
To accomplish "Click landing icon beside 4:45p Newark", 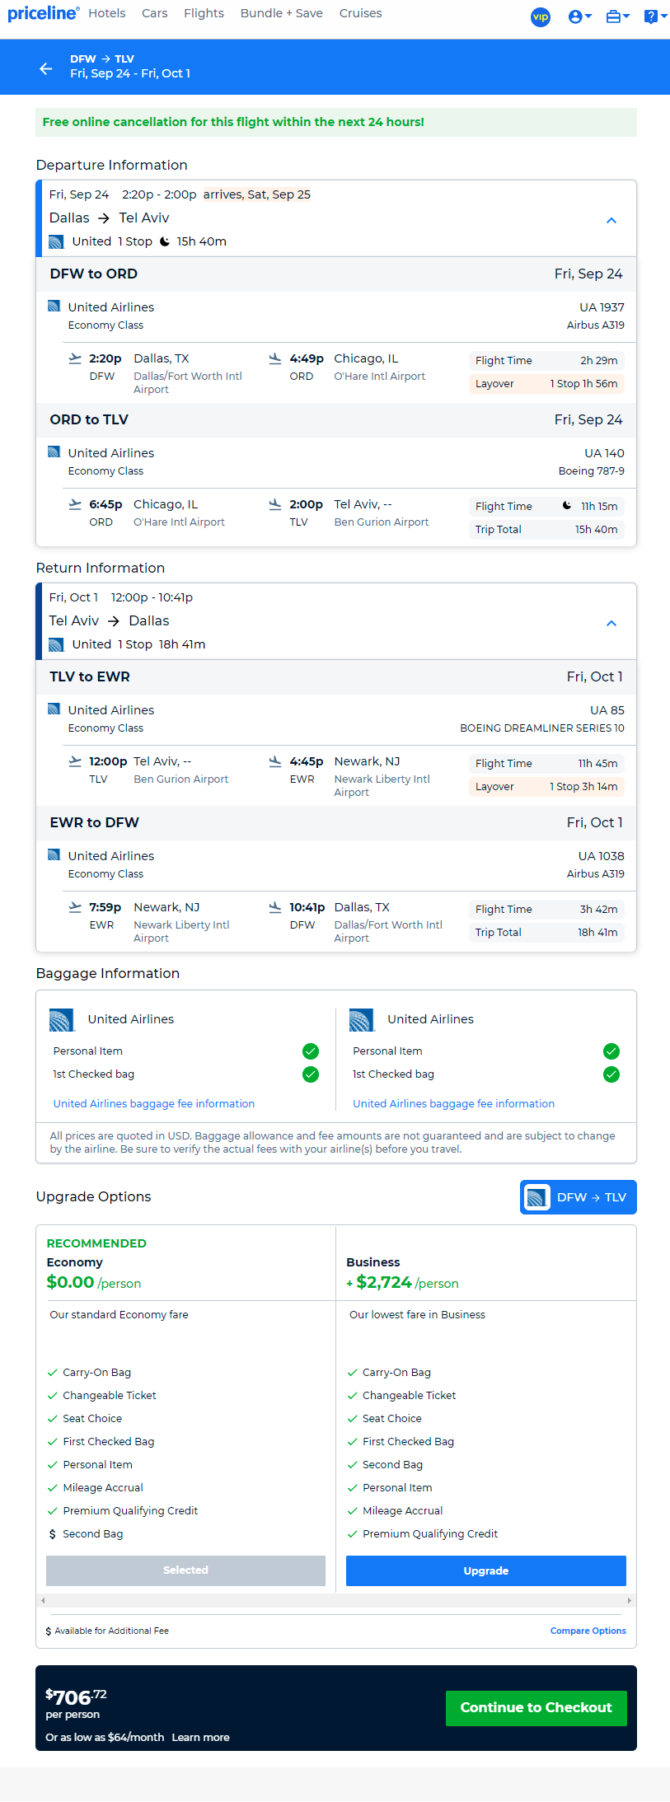I will click(x=275, y=761).
